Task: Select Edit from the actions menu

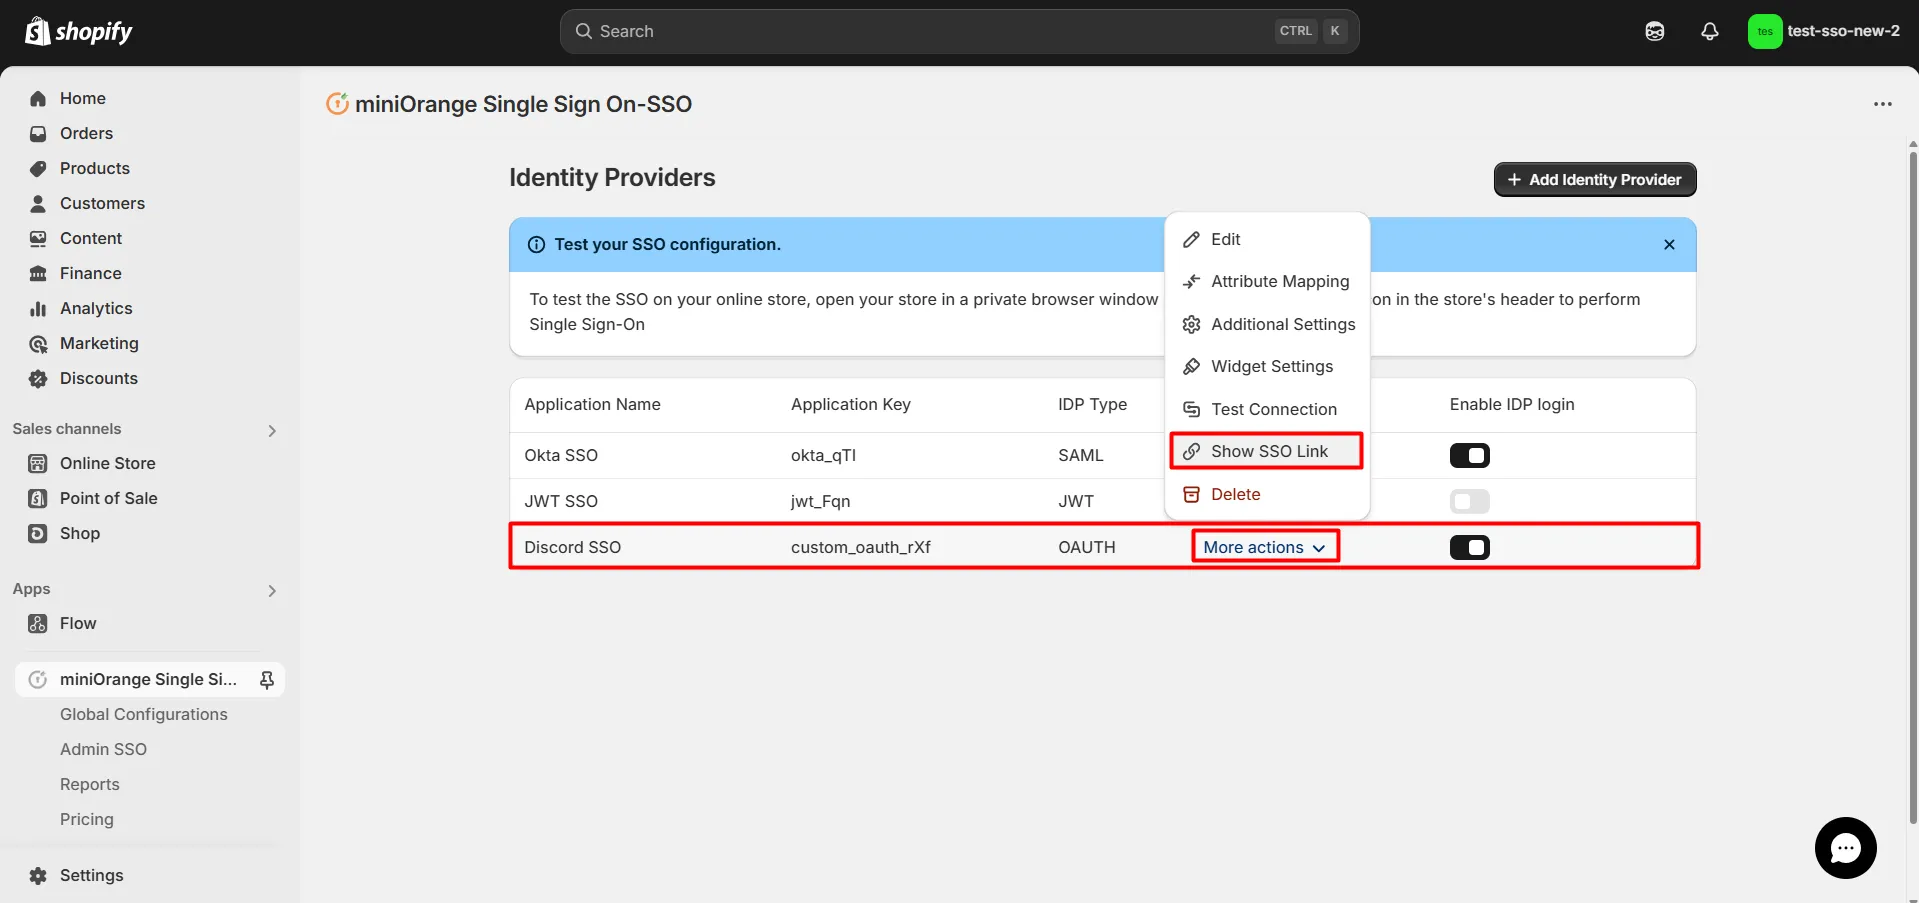Action: point(1267,240)
